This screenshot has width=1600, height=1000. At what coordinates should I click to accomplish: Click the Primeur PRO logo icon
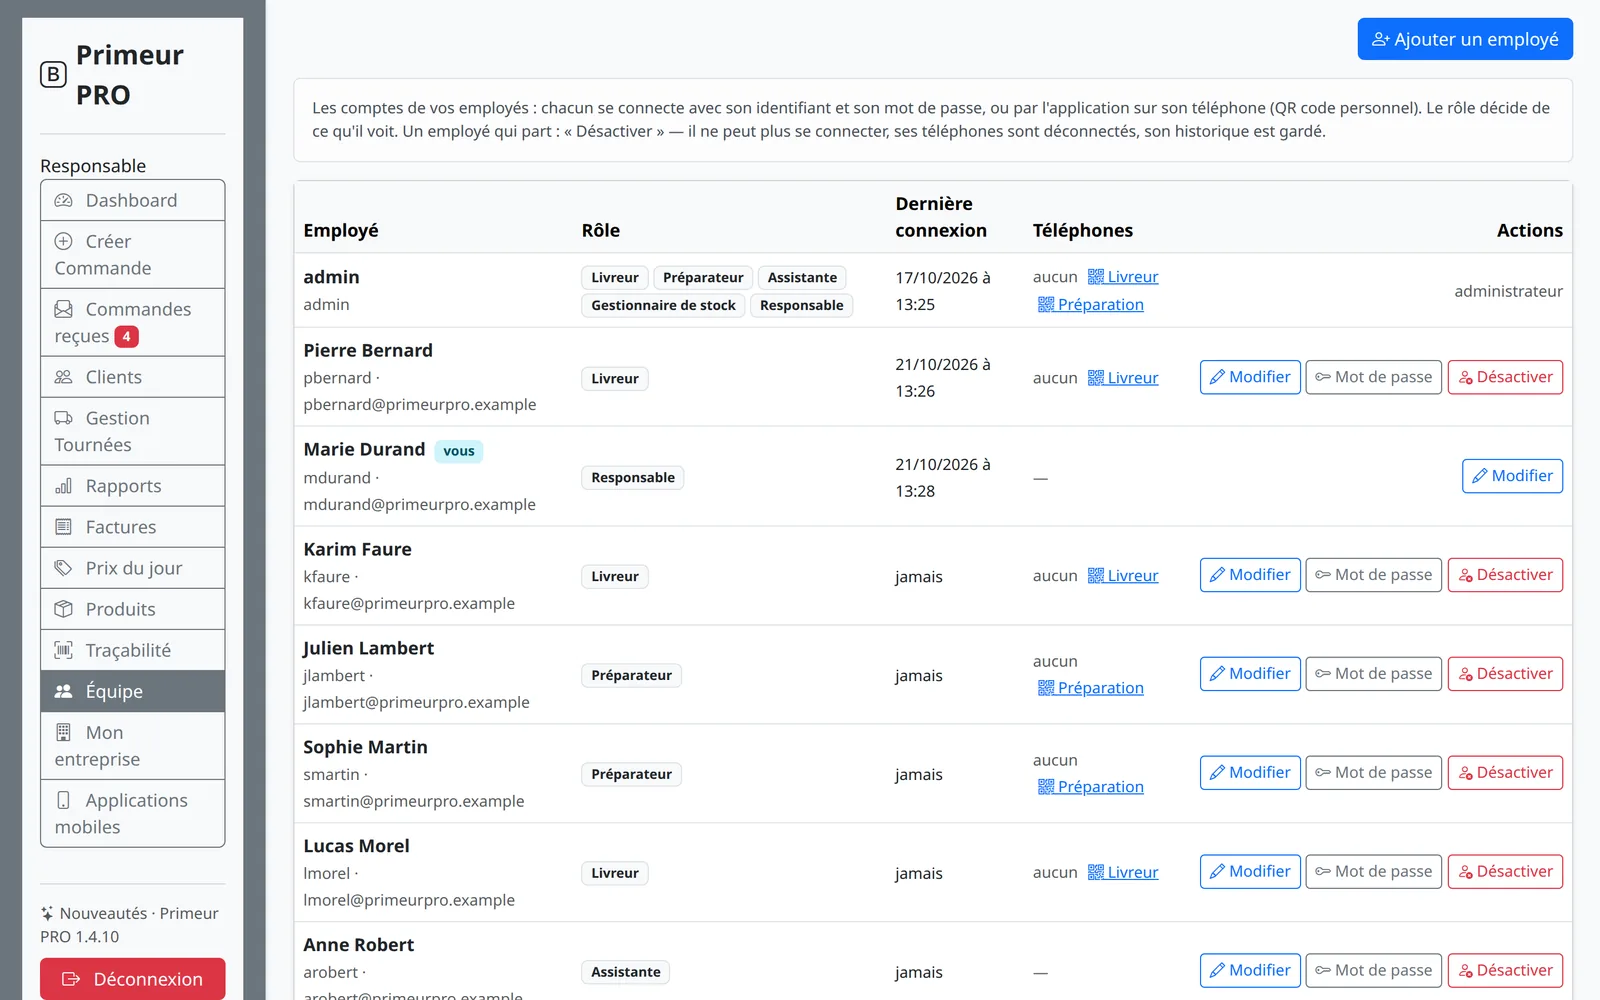click(x=53, y=74)
